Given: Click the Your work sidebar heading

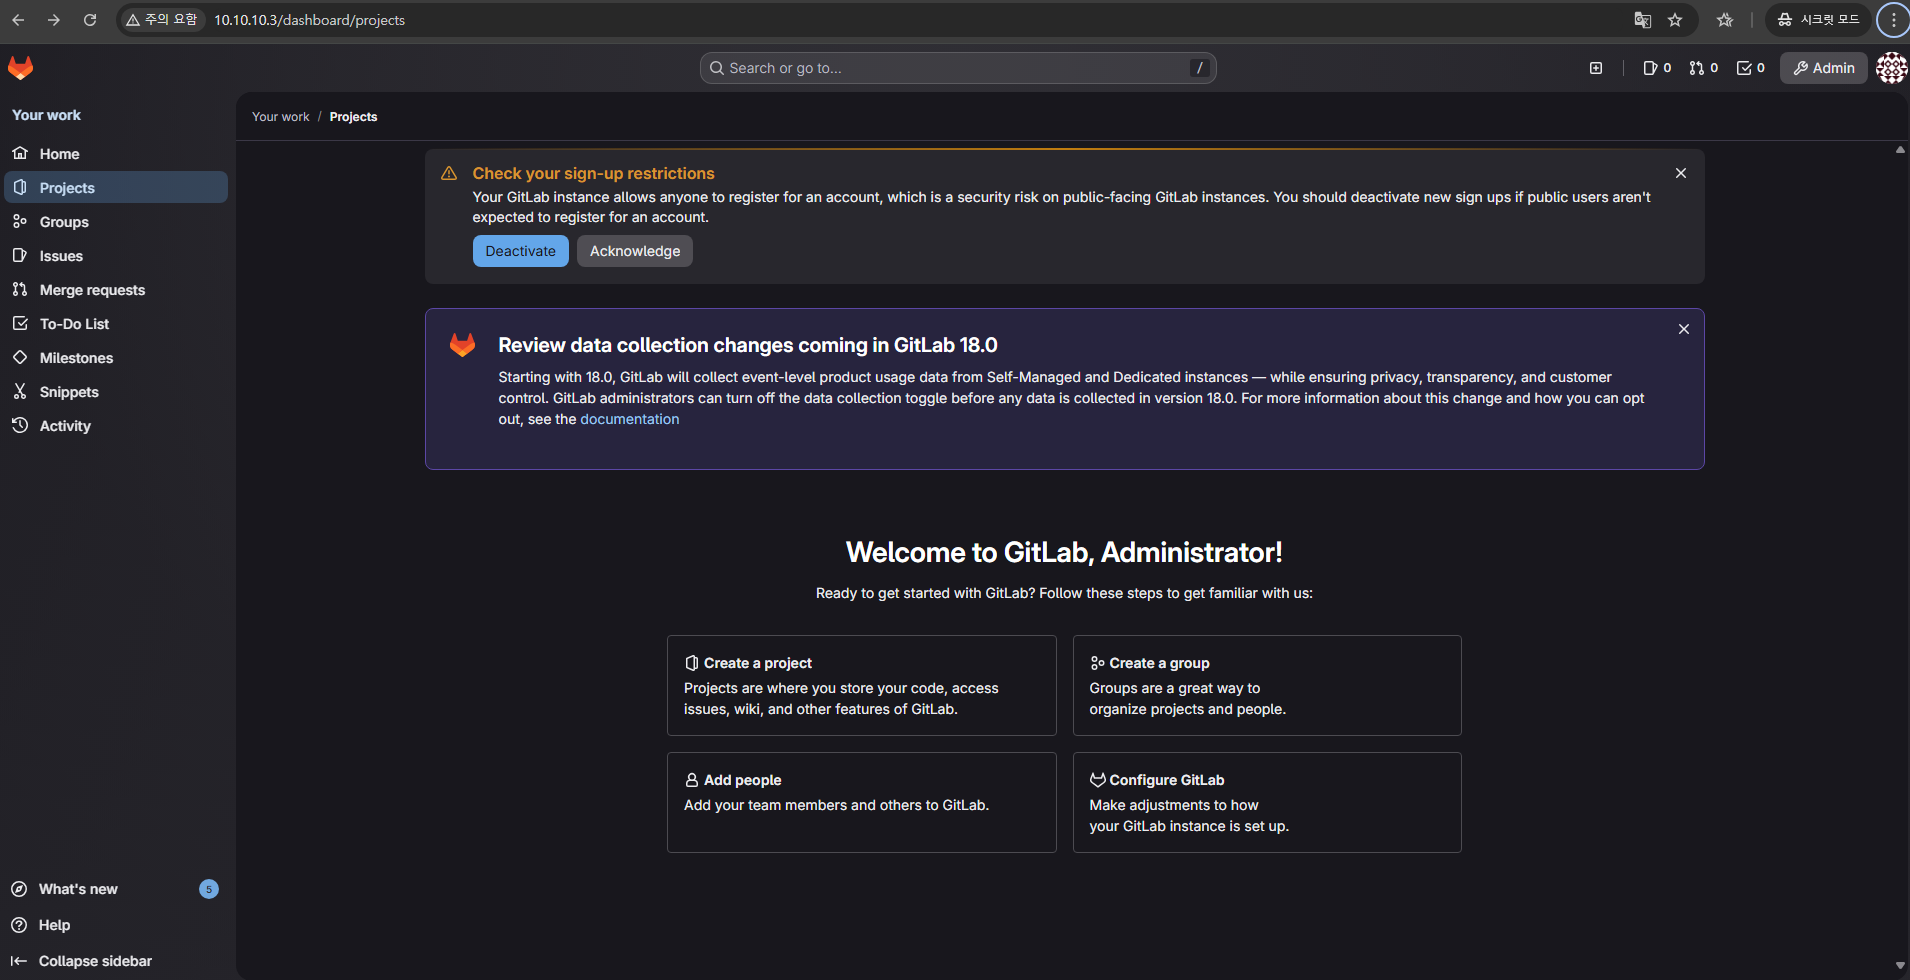Looking at the screenshot, I should tap(47, 115).
